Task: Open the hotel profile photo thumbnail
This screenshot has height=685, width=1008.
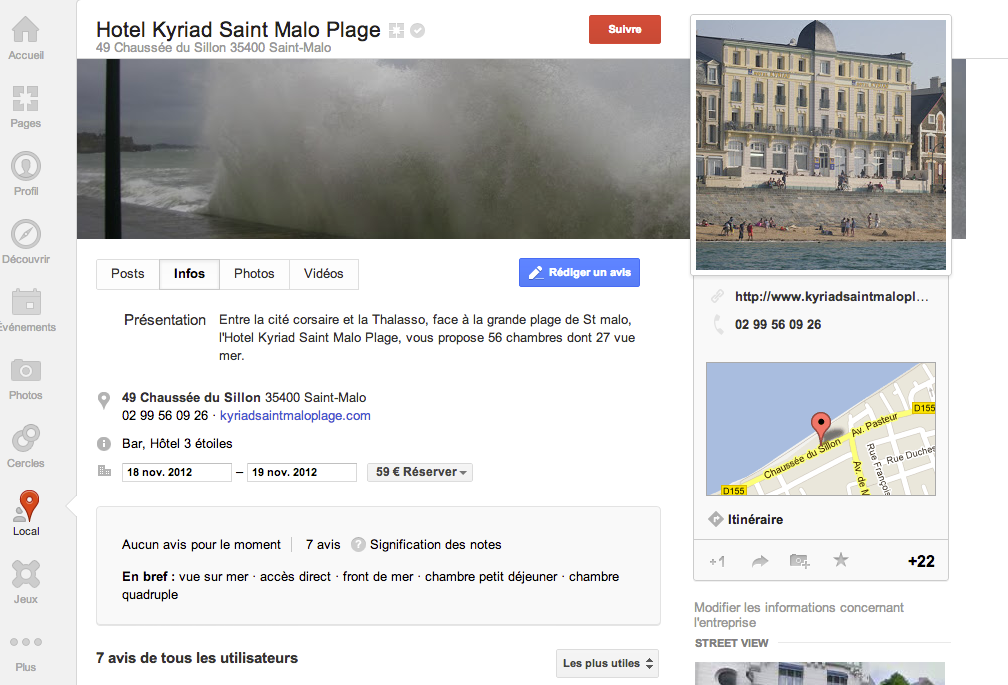Action: pyautogui.click(x=821, y=145)
